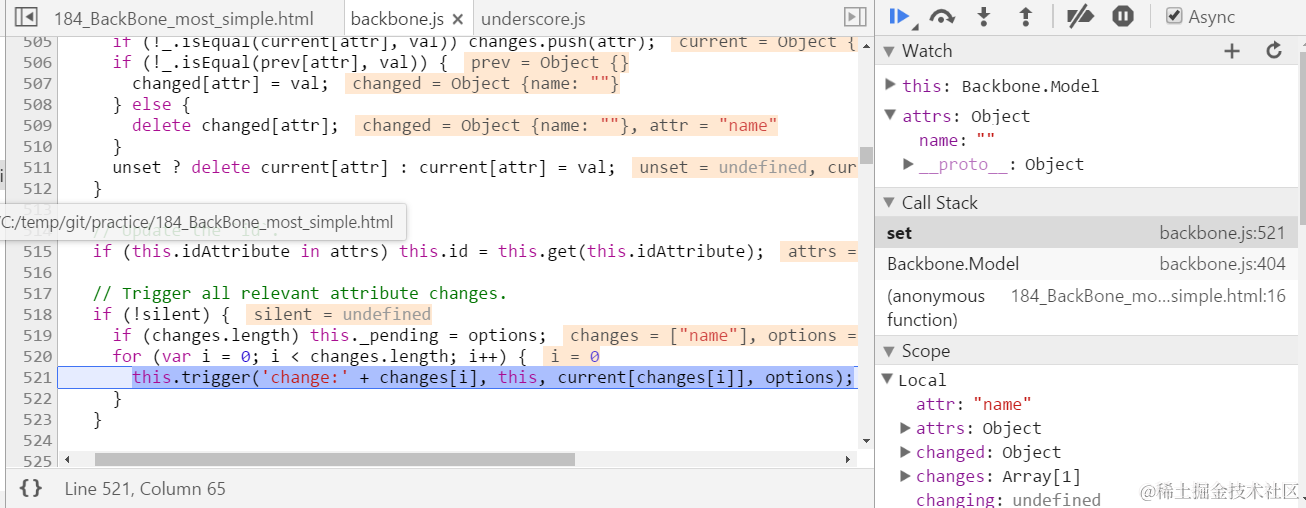Expand __proto__ in Watch
The image size is (1306, 508).
tap(908, 164)
